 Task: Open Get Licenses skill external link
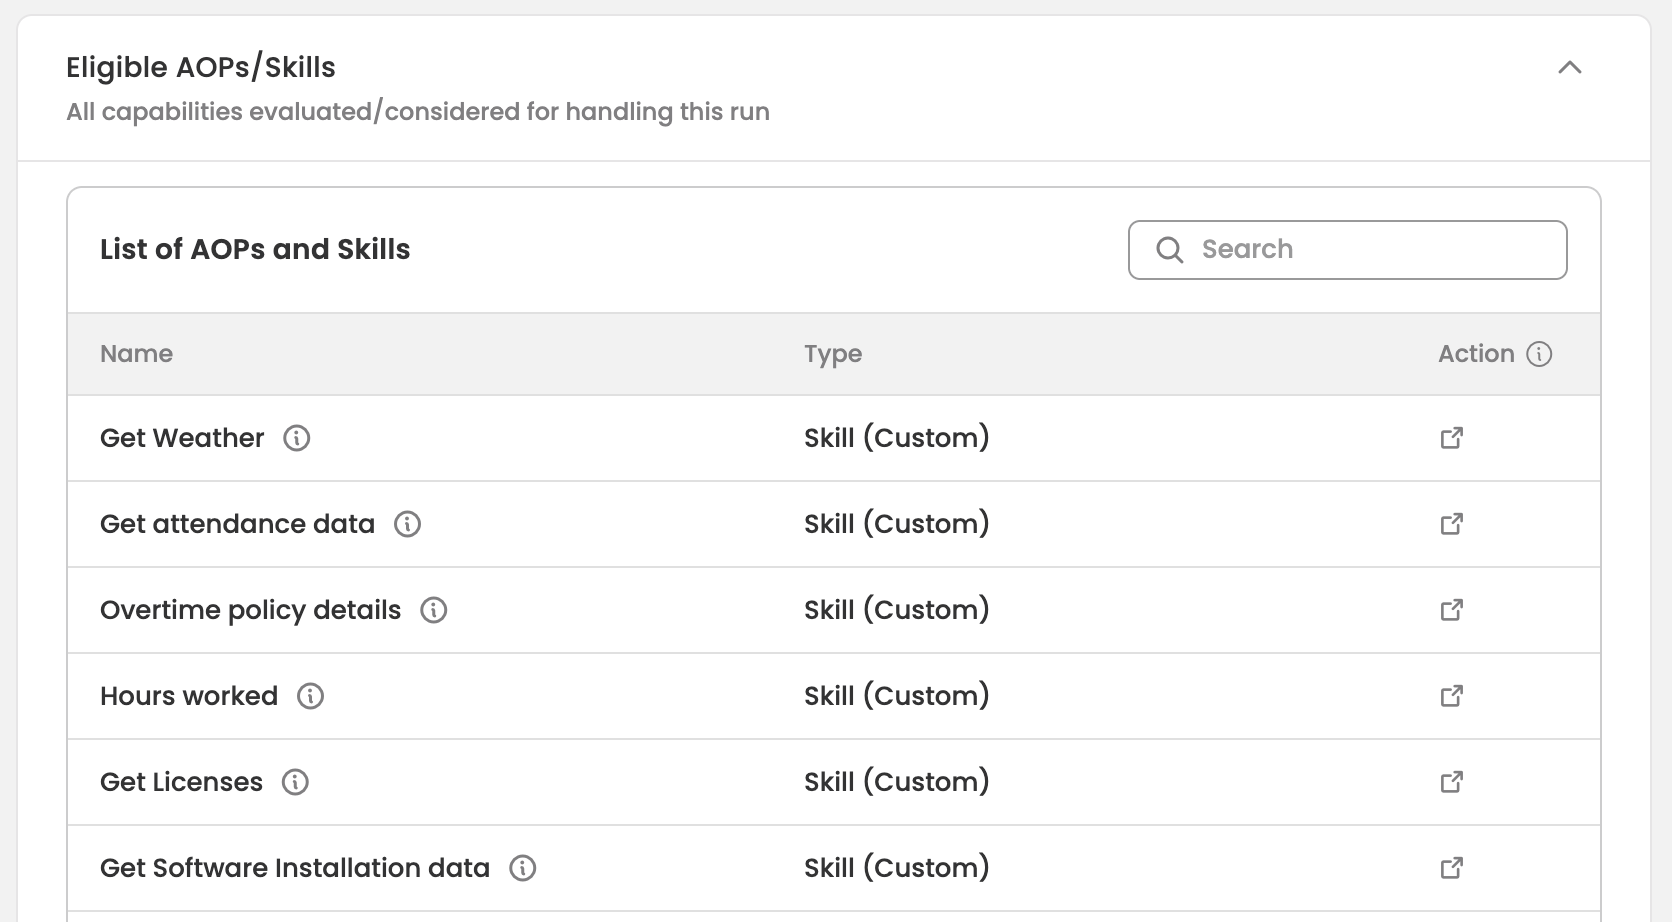(x=1451, y=782)
